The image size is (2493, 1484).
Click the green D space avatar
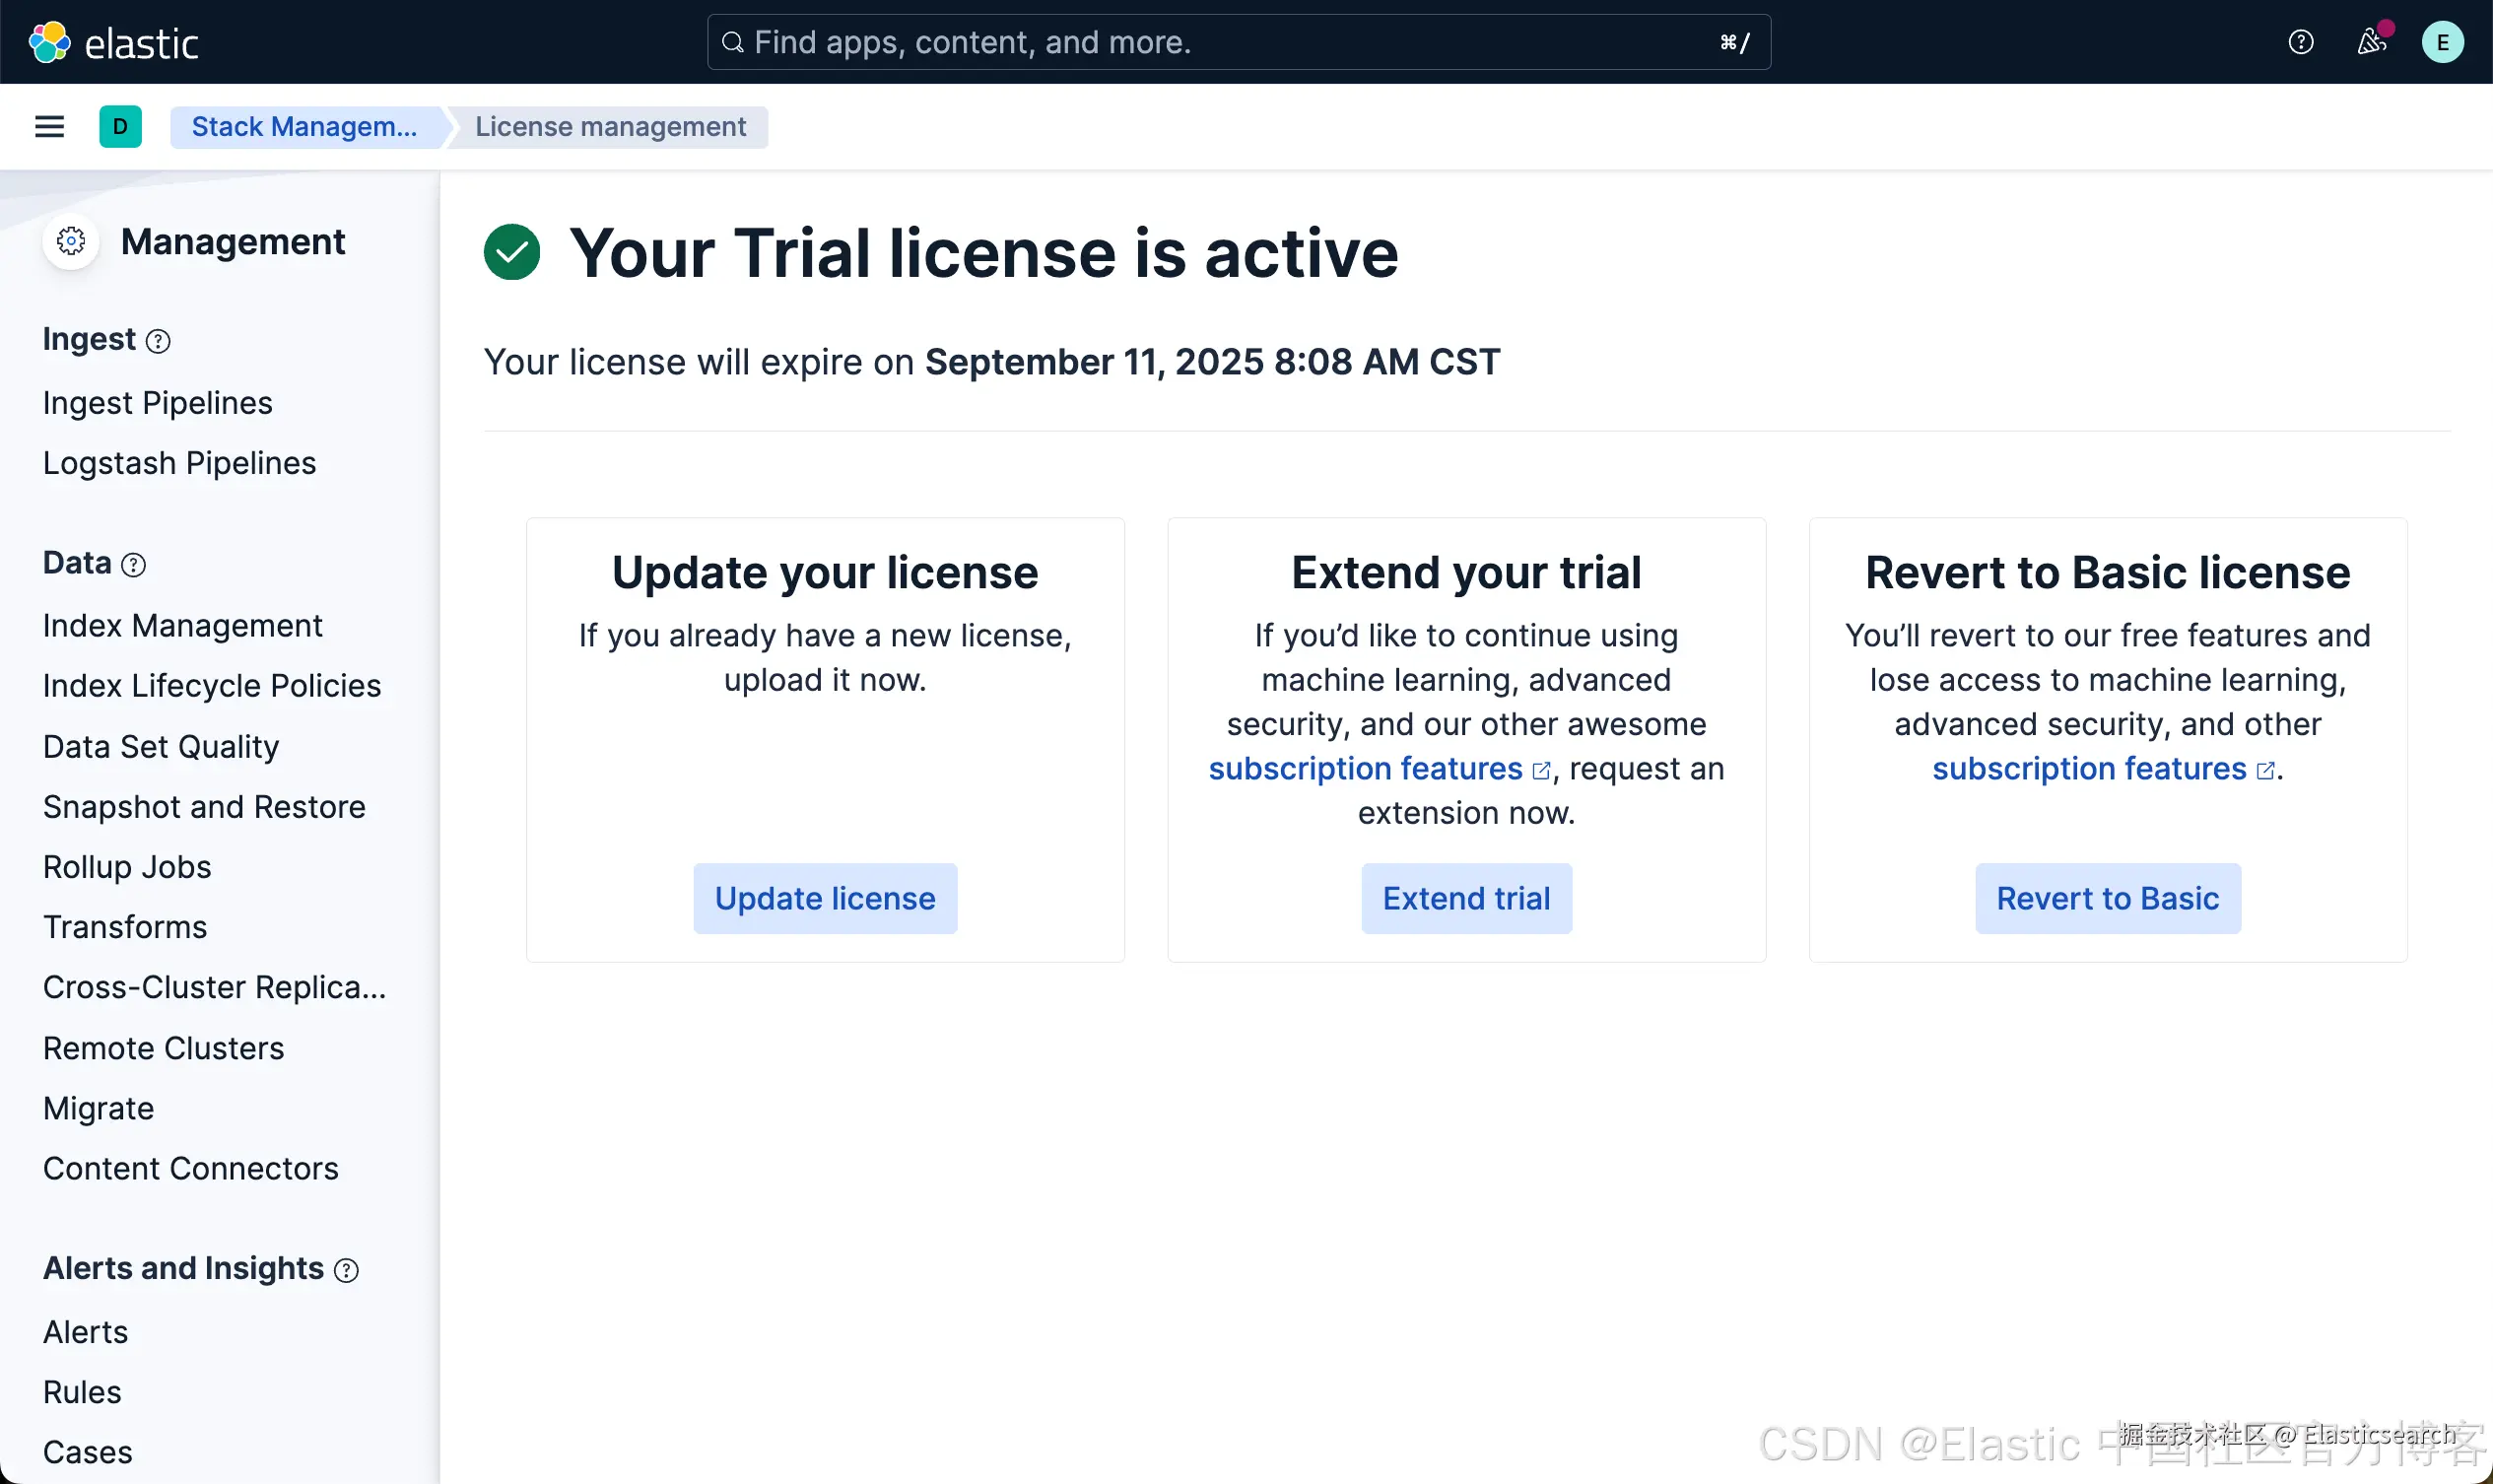(x=120, y=127)
